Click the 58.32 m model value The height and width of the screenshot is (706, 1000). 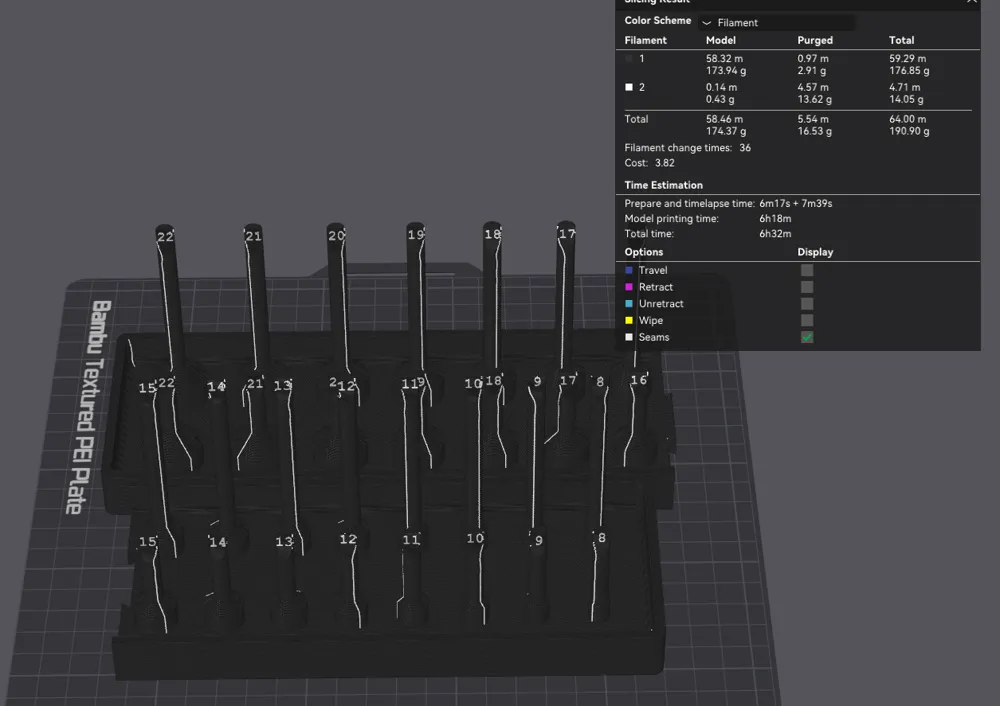(x=724, y=59)
